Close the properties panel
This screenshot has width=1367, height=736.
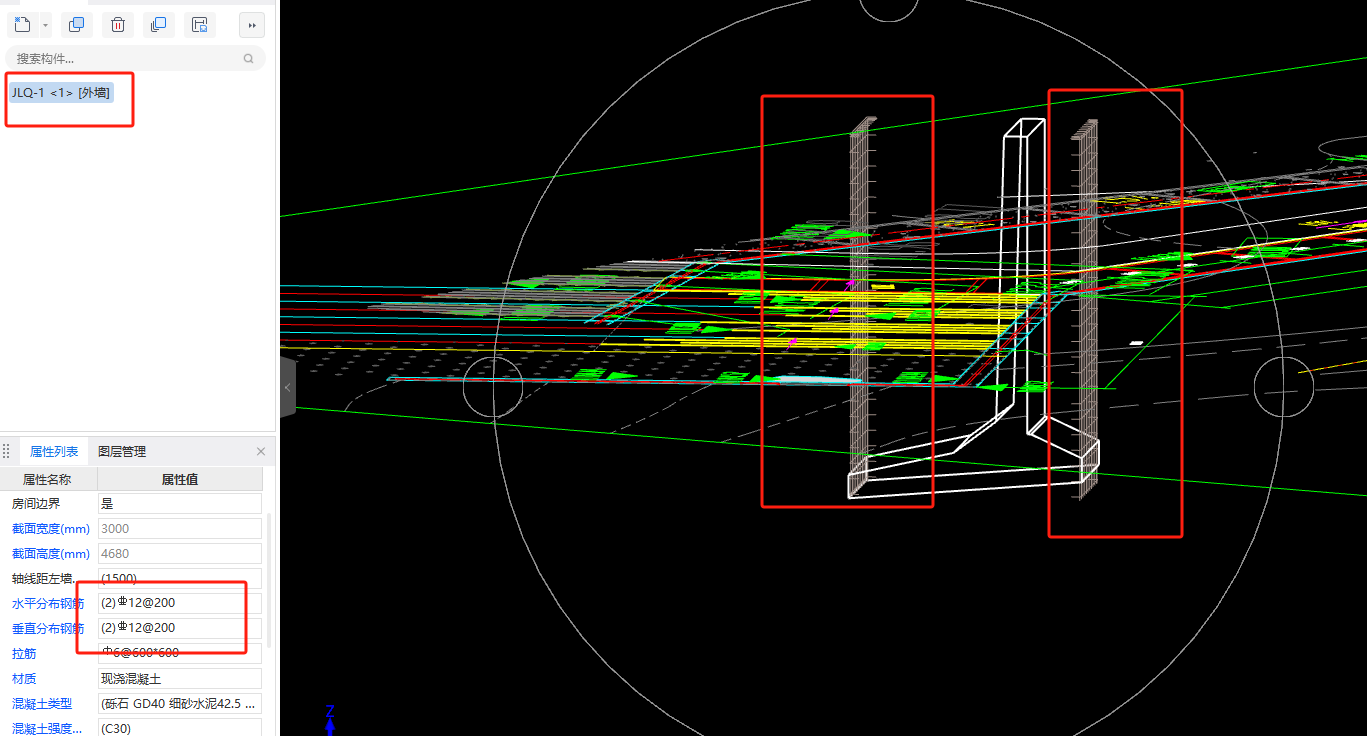261,452
